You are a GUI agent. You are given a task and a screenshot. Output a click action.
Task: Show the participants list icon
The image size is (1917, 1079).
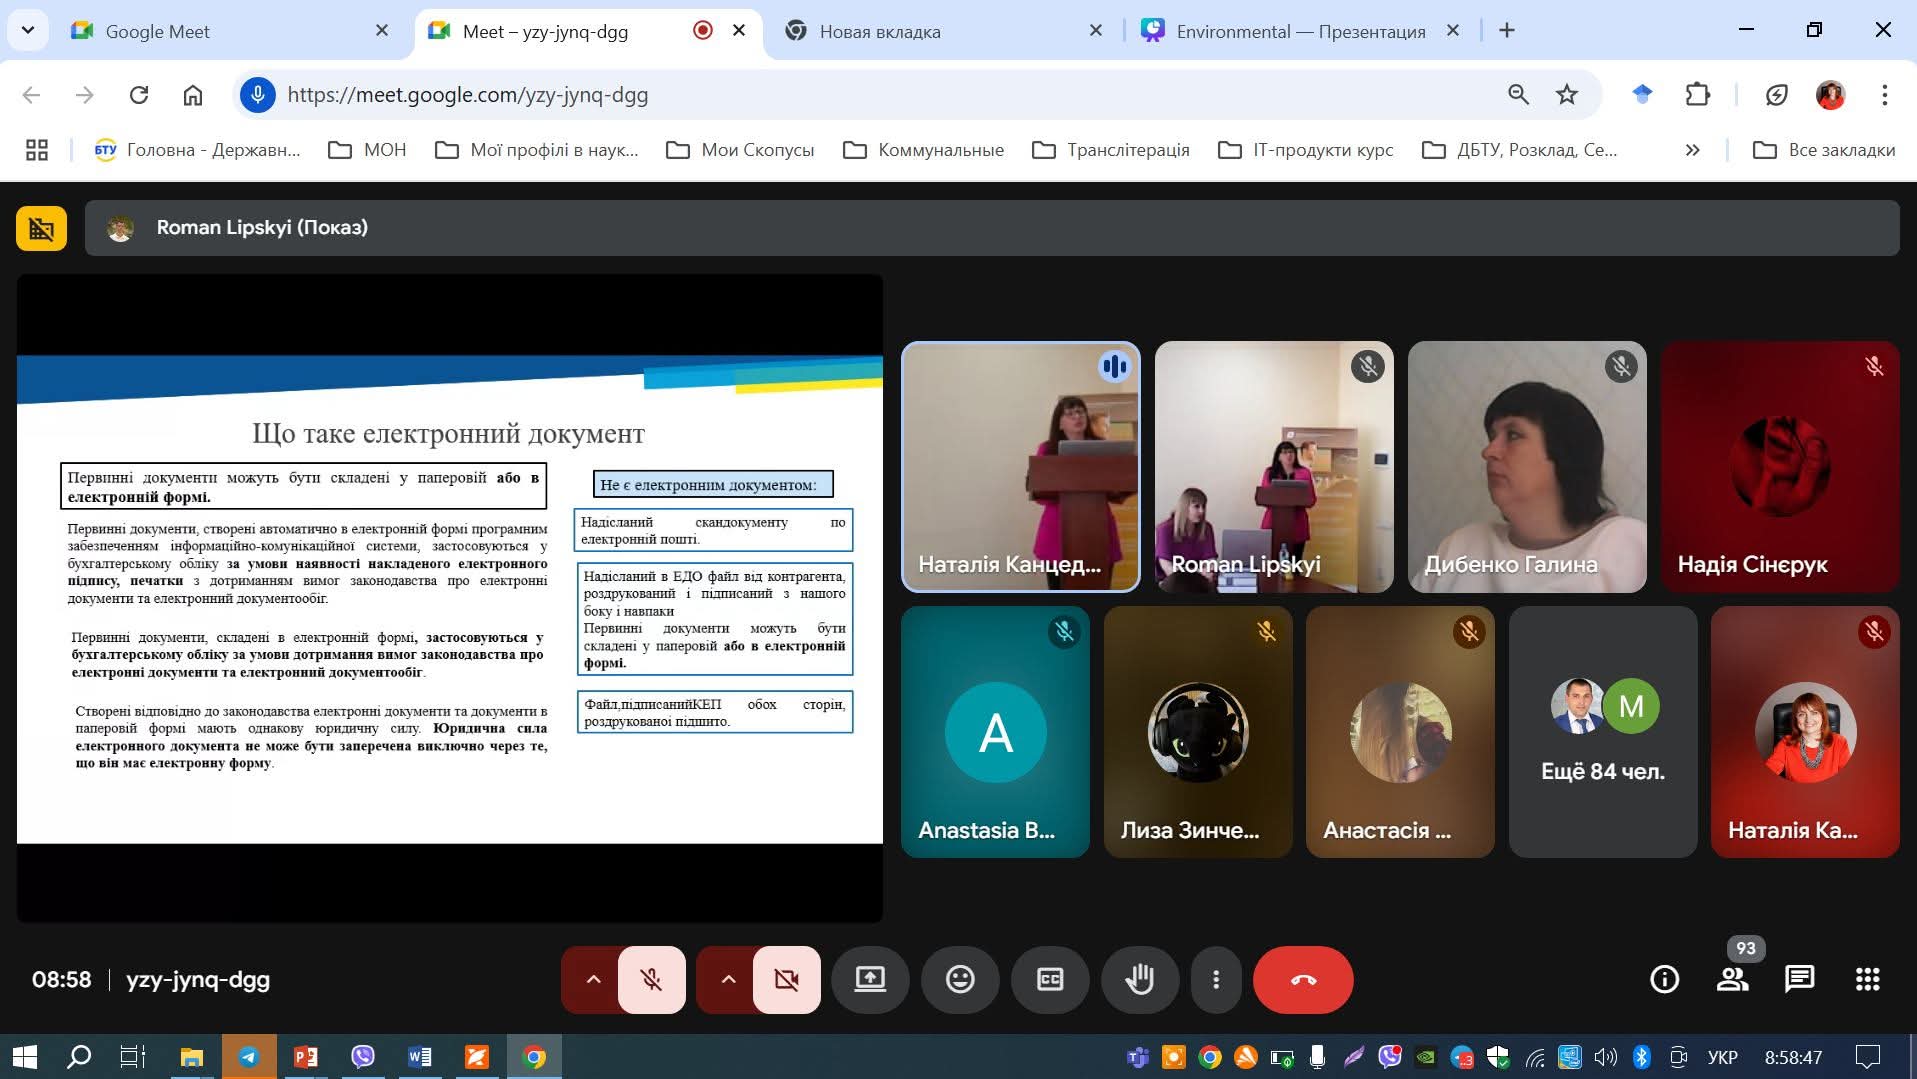pyautogui.click(x=1732, y=980)
